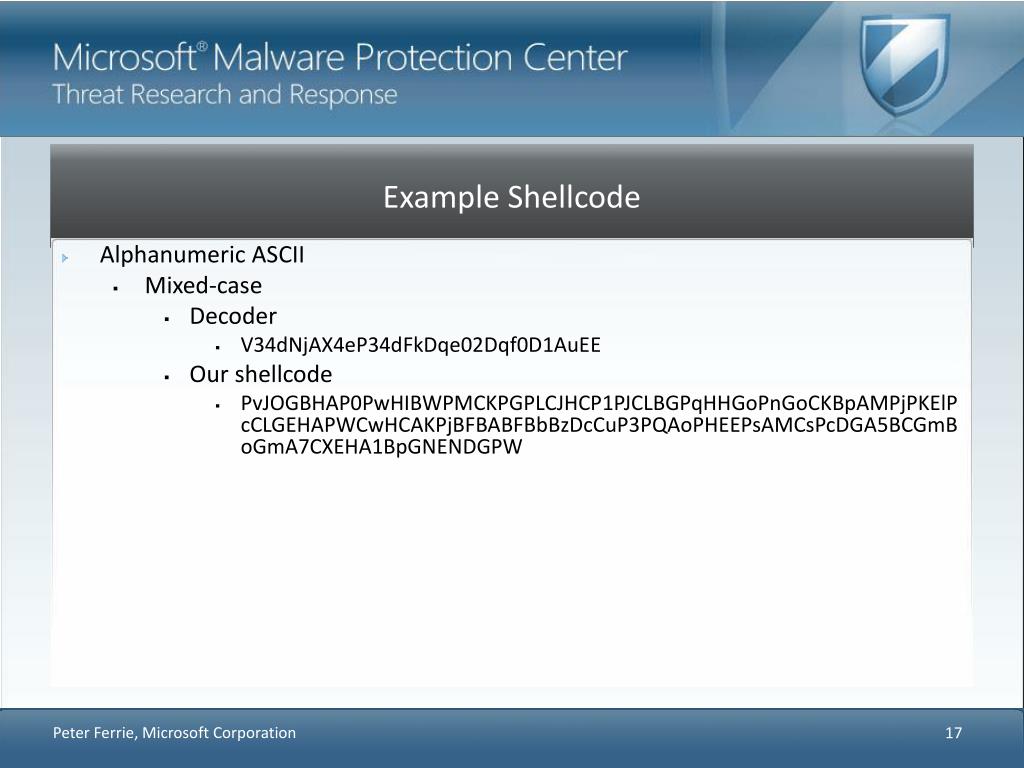Viewport: 1024px width, 768px height.
Task: Click slide number 17 in the footer
Action: coord(953,733)
